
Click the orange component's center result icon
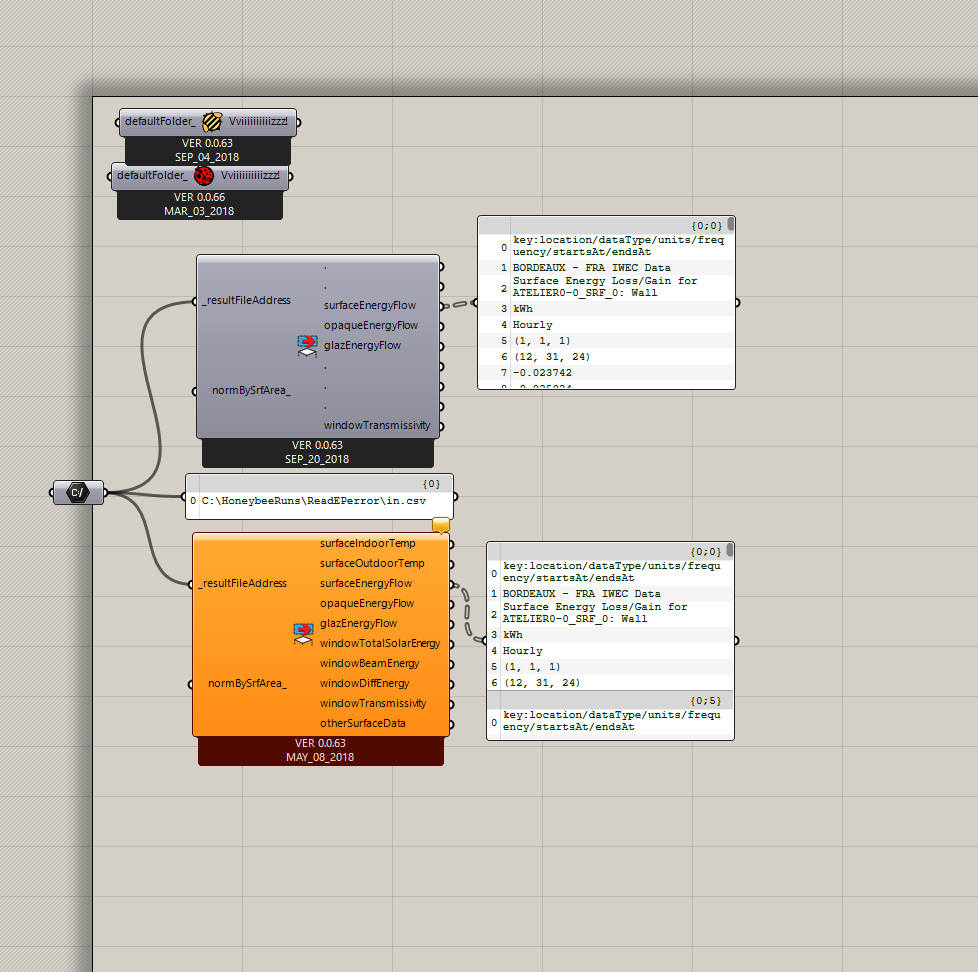click(x=304, y=634)
